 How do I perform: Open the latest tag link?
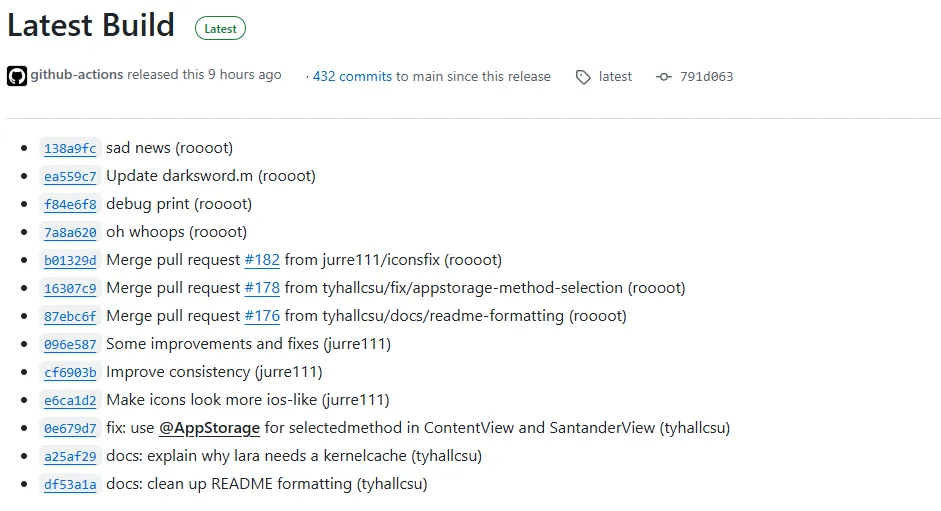(x=615, y=76)
